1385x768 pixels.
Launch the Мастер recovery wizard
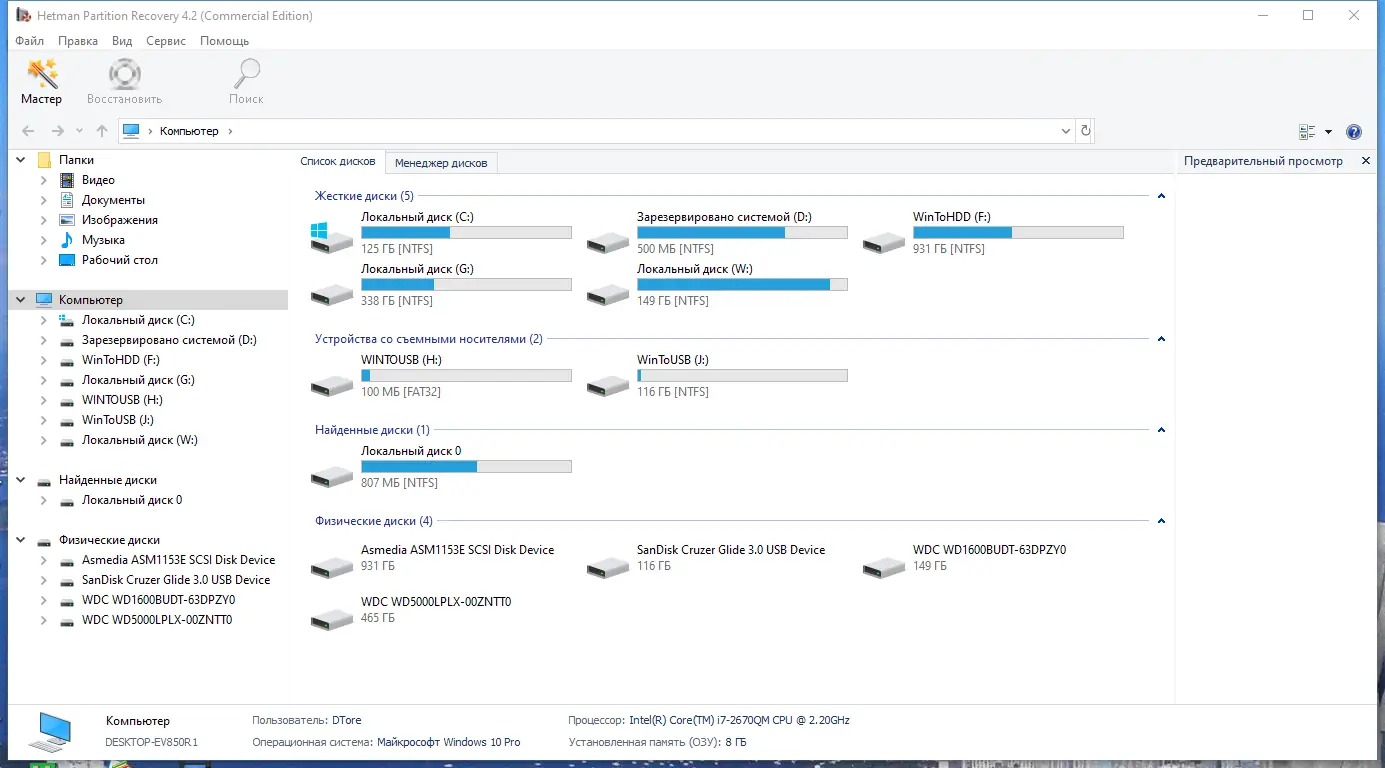click(42, 82)
